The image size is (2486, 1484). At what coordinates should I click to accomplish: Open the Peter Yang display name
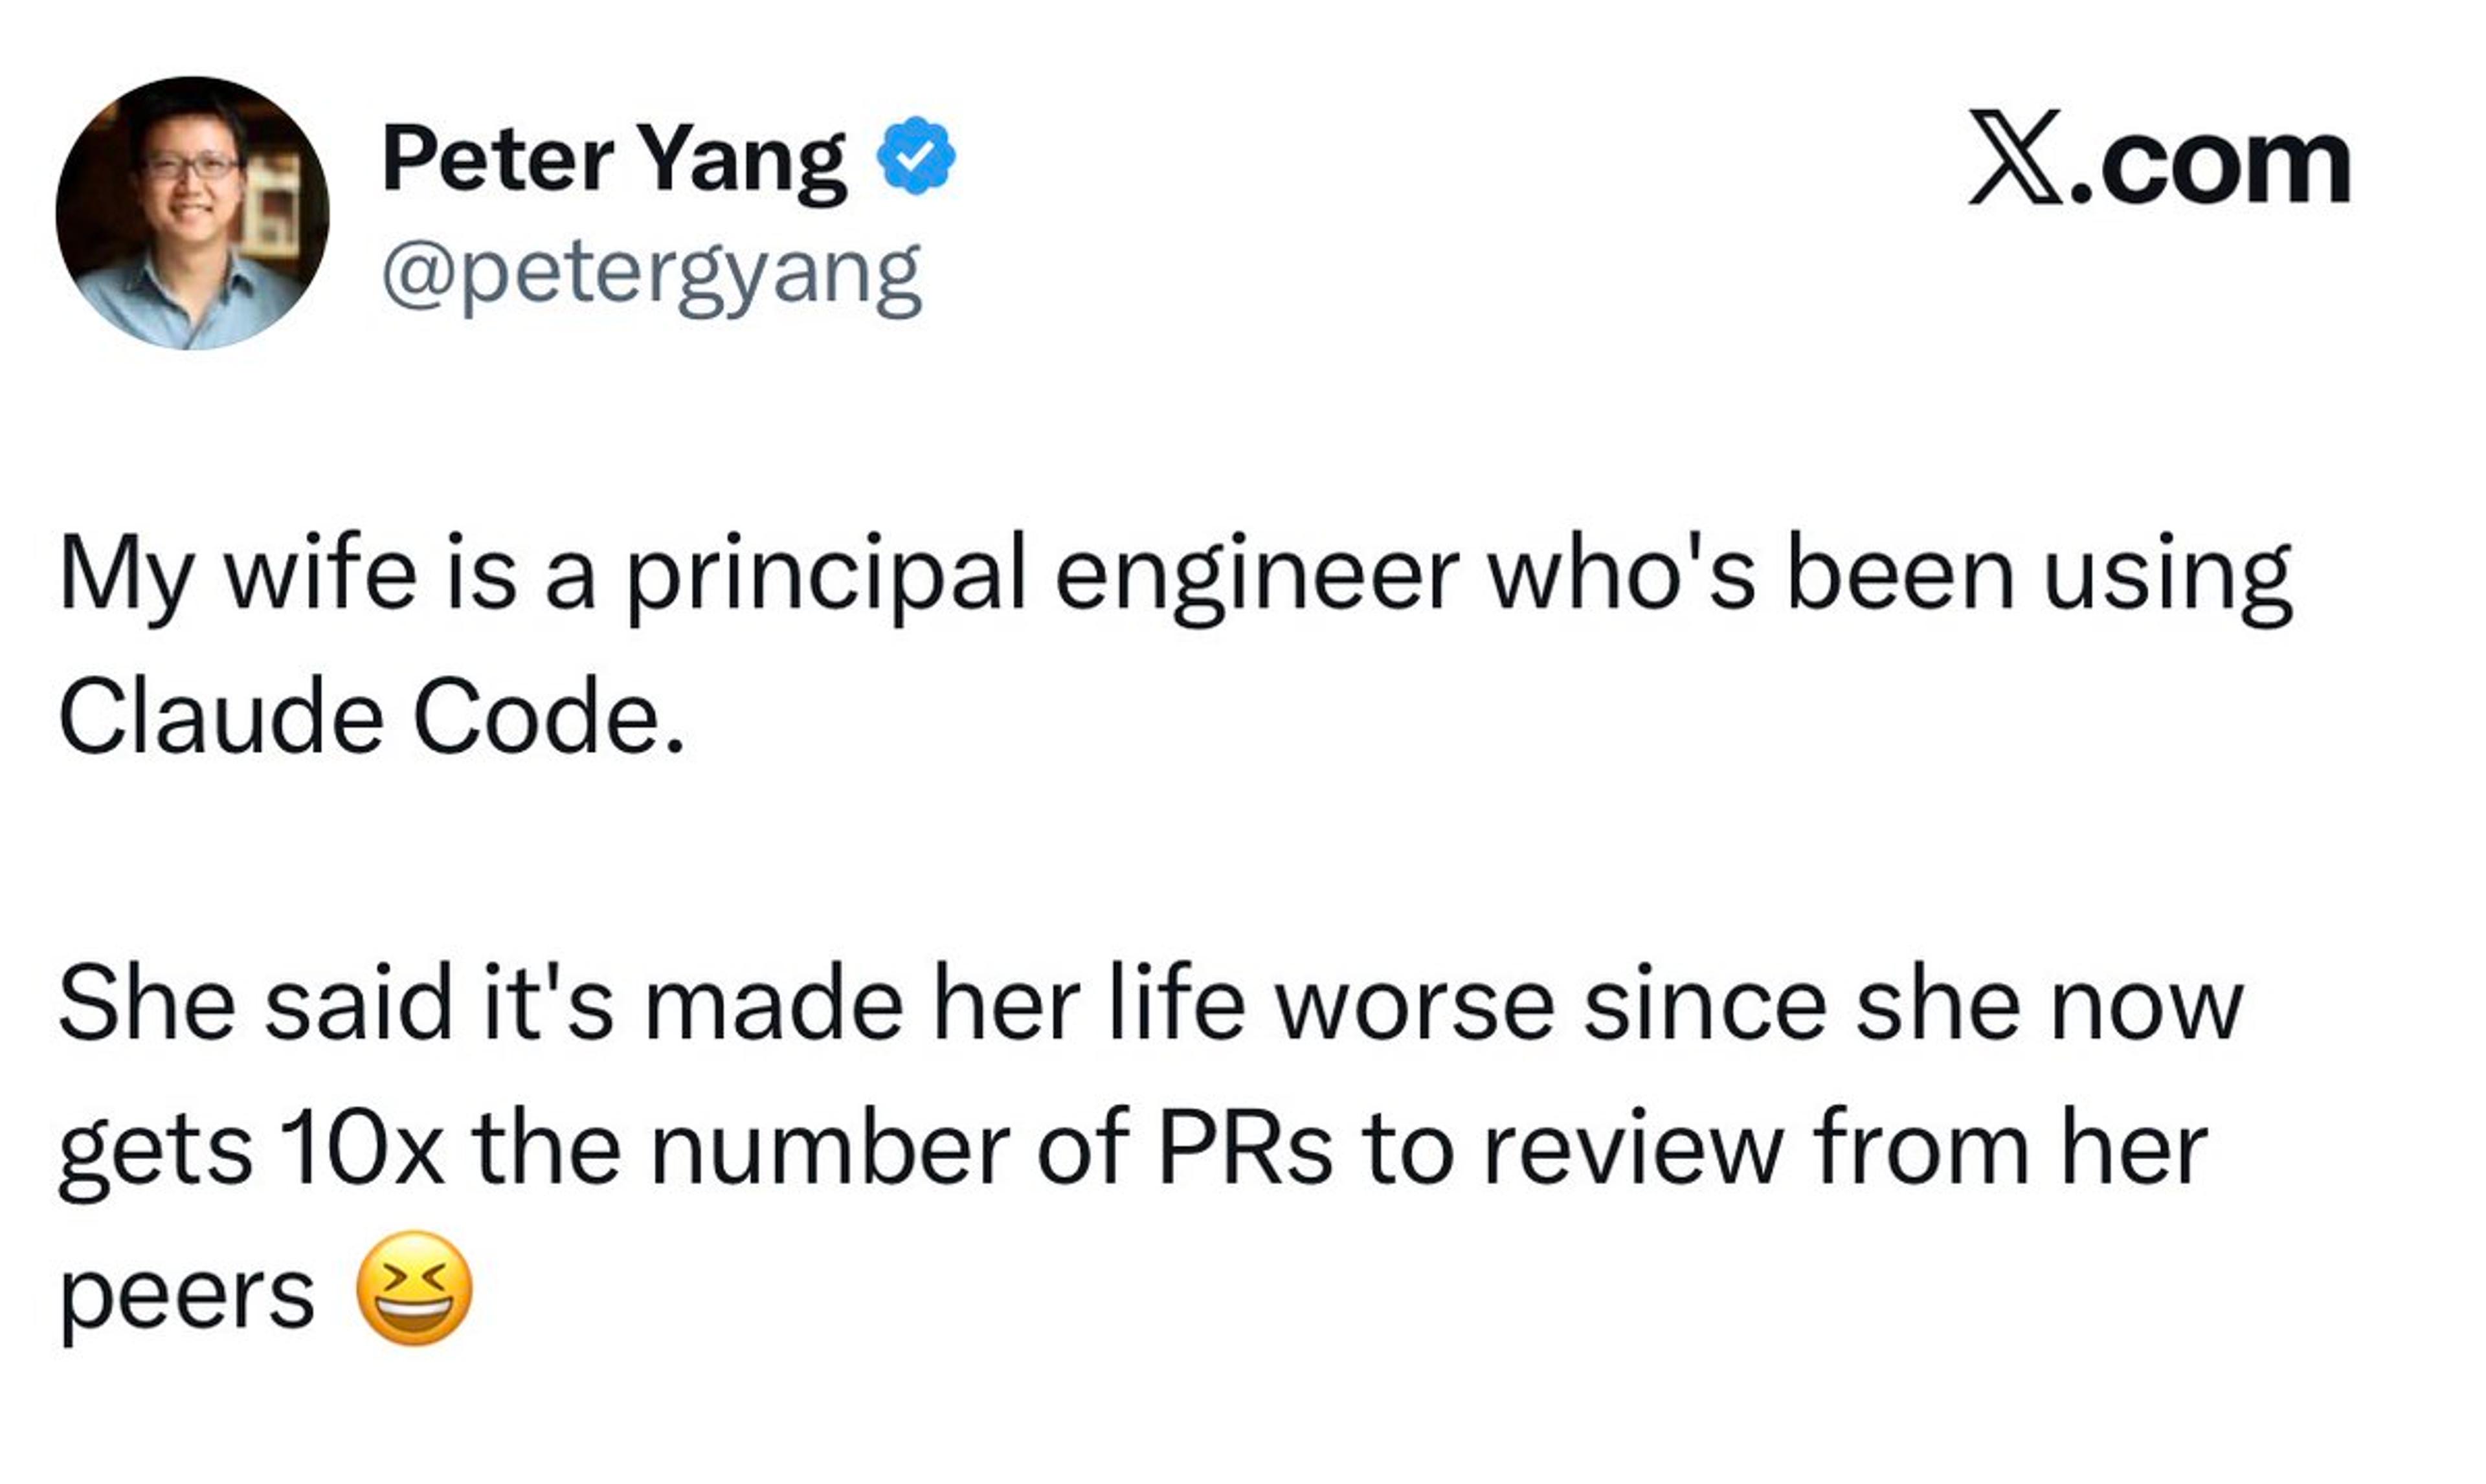613,160
